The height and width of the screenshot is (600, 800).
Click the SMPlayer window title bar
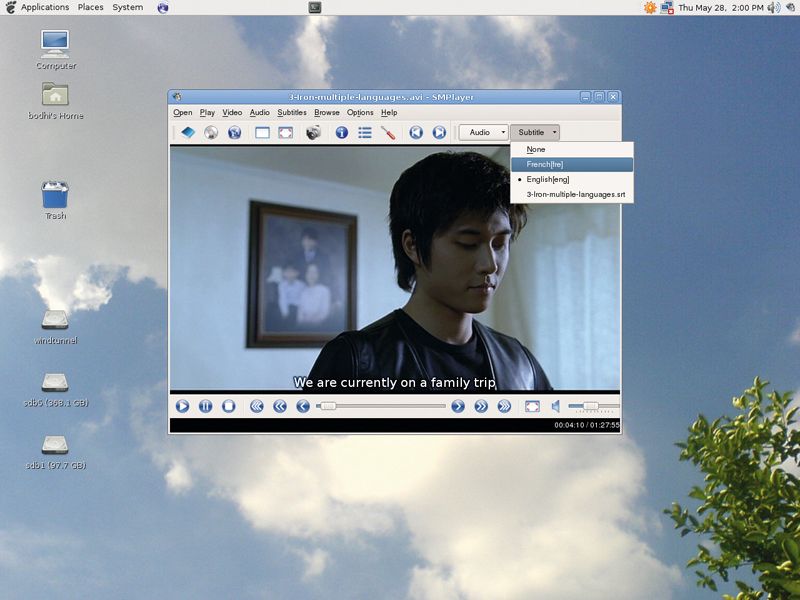(x=381, y=97)
